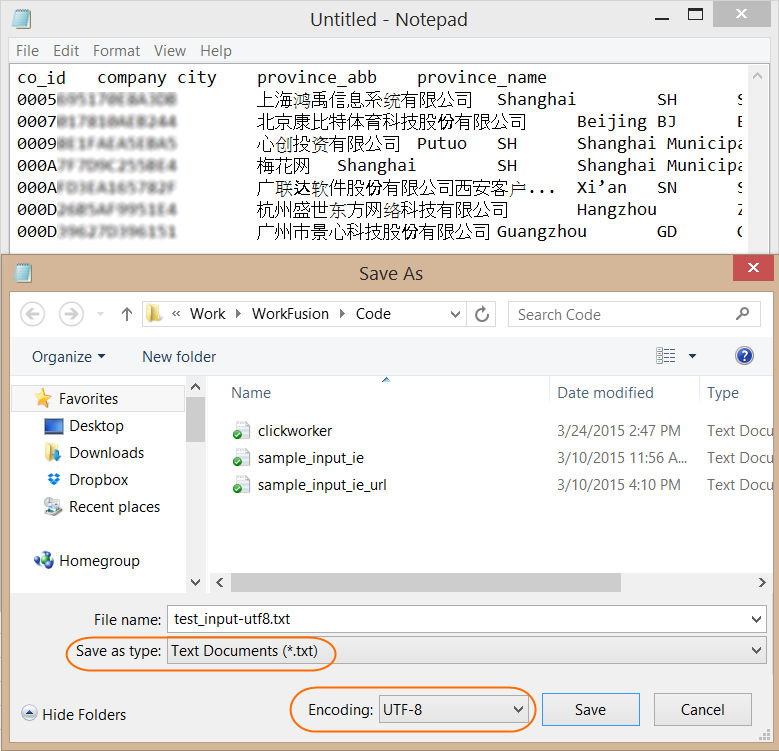Change view with the view layout icon
779x751 pixels.
tap(666, 356)
